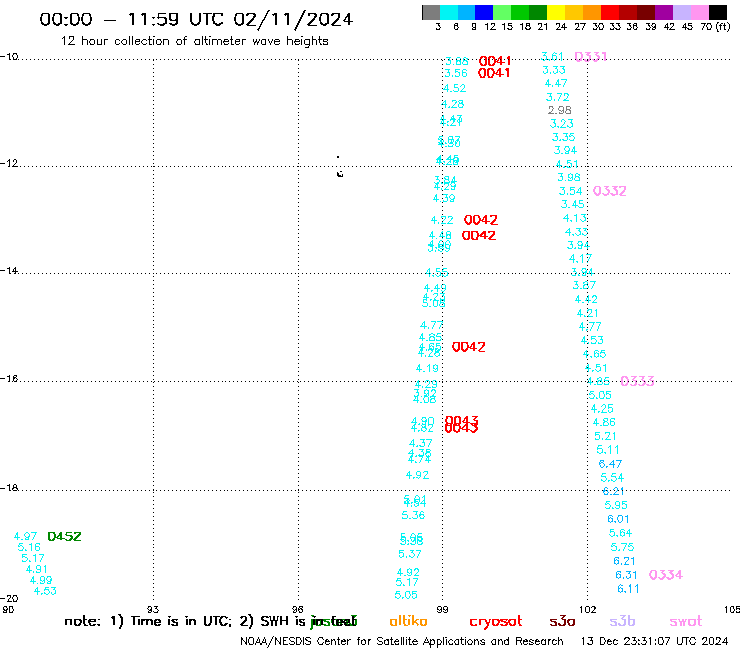This screenshot has height=650, width=740.
Task: Select the wave height value 6.01
Action: click(x=618, y=519)
